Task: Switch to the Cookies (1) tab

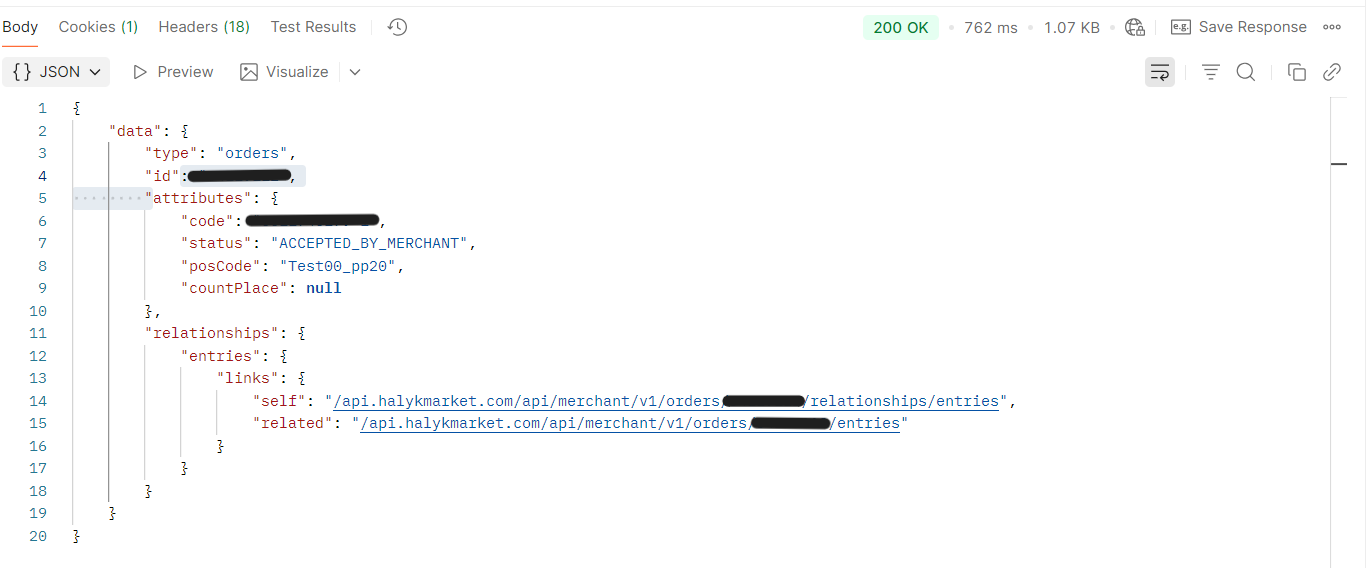Action: (x=98, y=27)
